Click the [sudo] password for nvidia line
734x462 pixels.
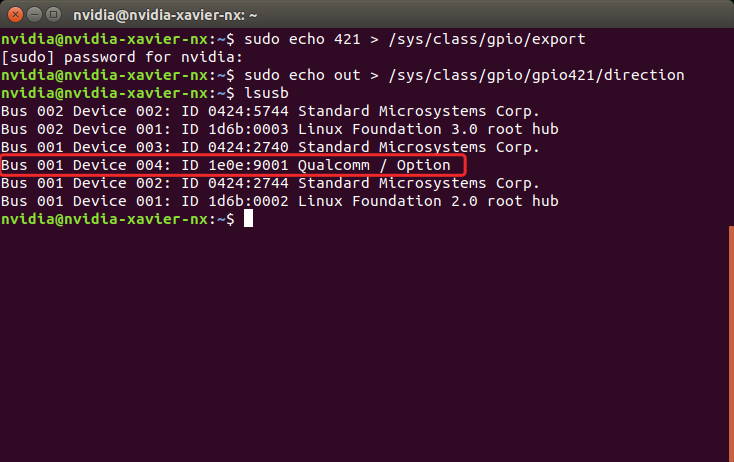(x=122, y=58)
